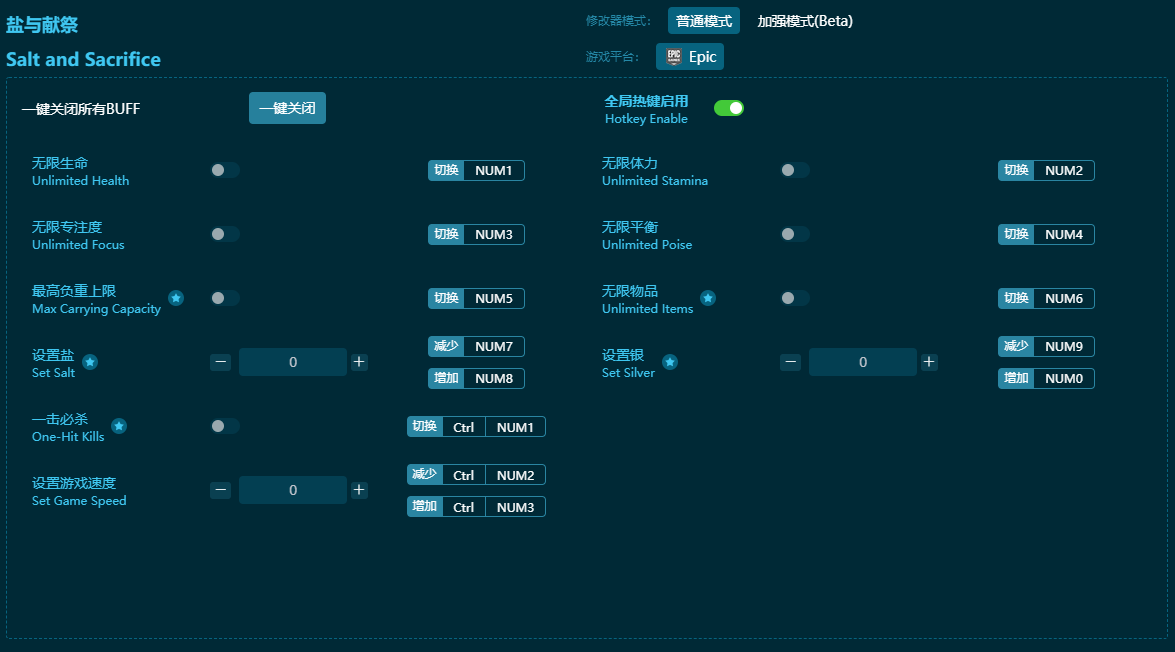This screenshot has width=1175, height=652.
Task: Disable the global Hotkey Enable toggle
Action: 728,108
